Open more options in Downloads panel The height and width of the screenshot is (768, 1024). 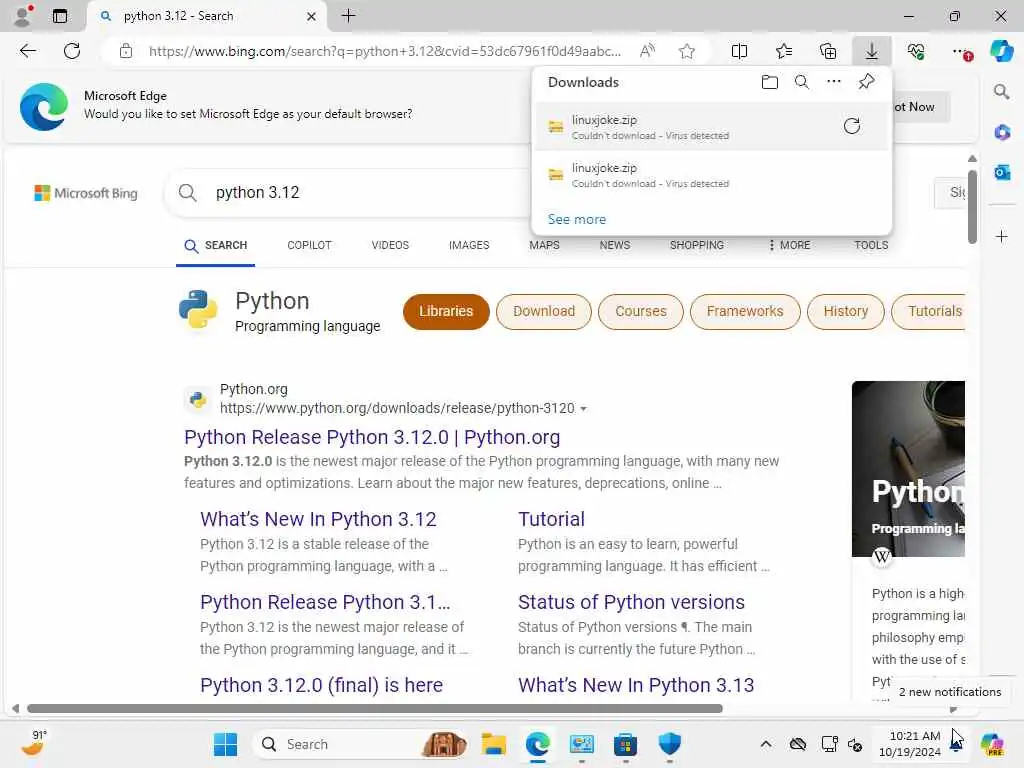tap(834, 82)
